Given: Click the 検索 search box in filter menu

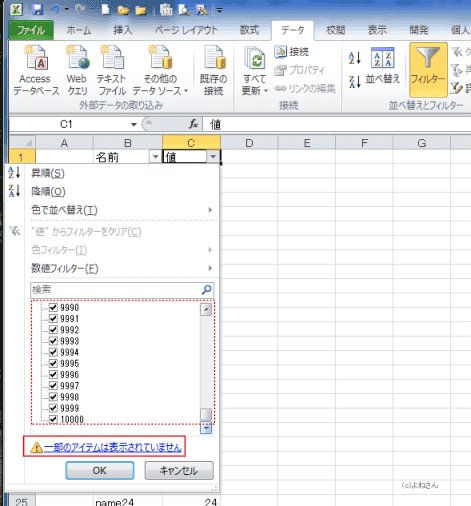Looking at the screenshot, I should [x=122, y=290].
